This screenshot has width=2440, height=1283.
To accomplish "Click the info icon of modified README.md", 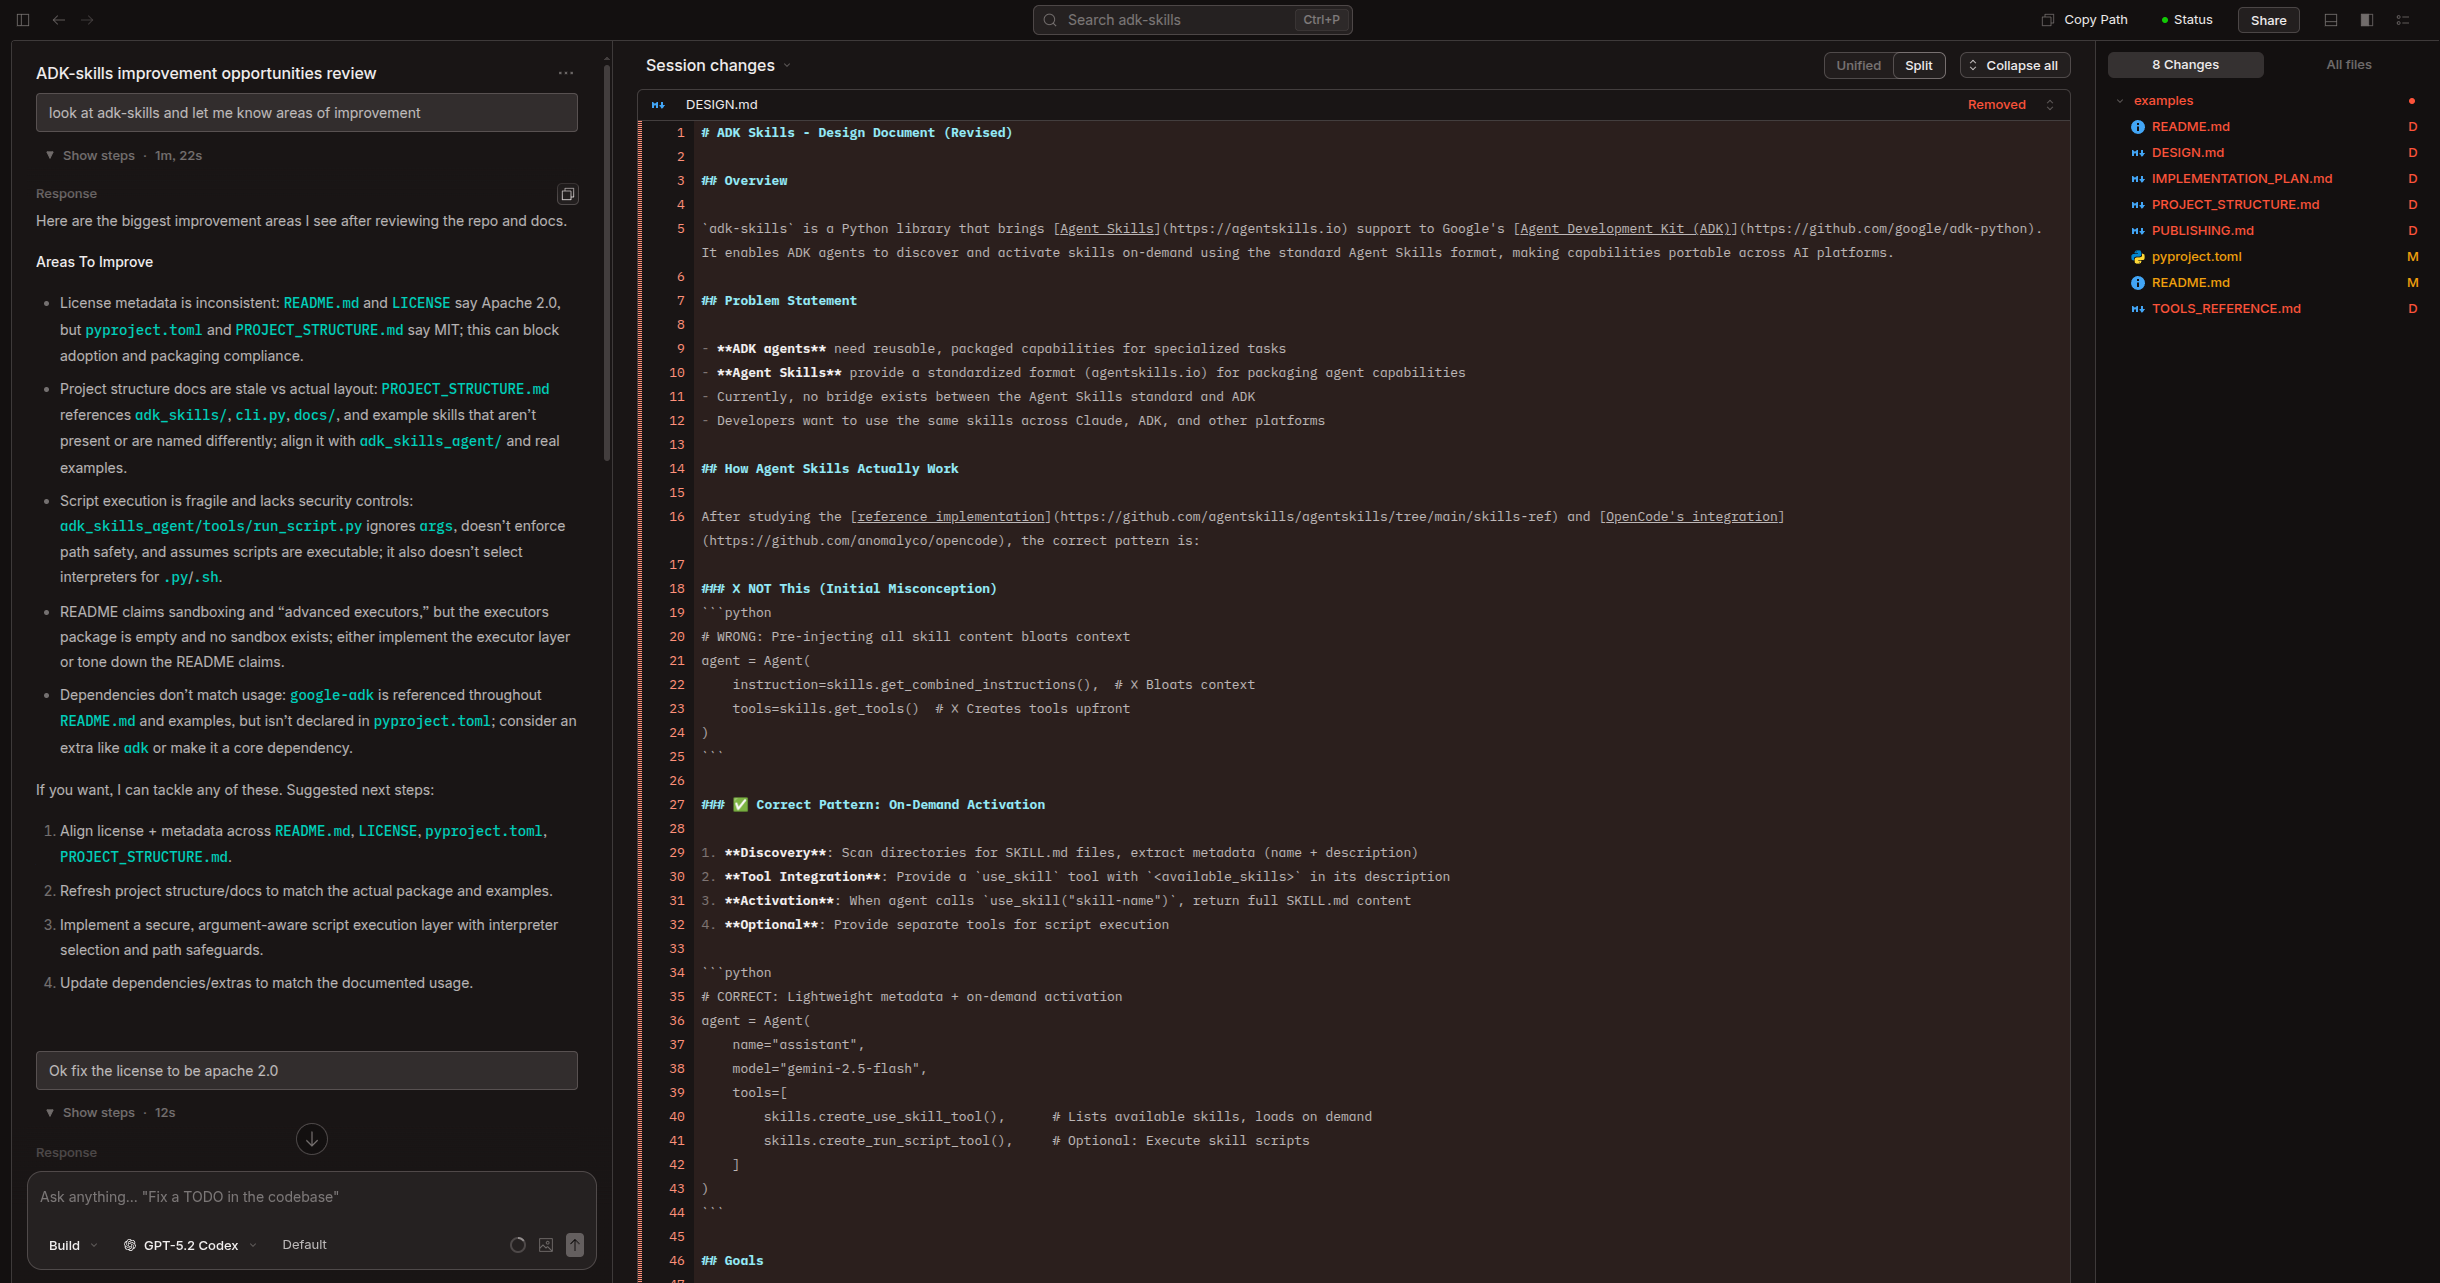I will [x=2138, y=283].
